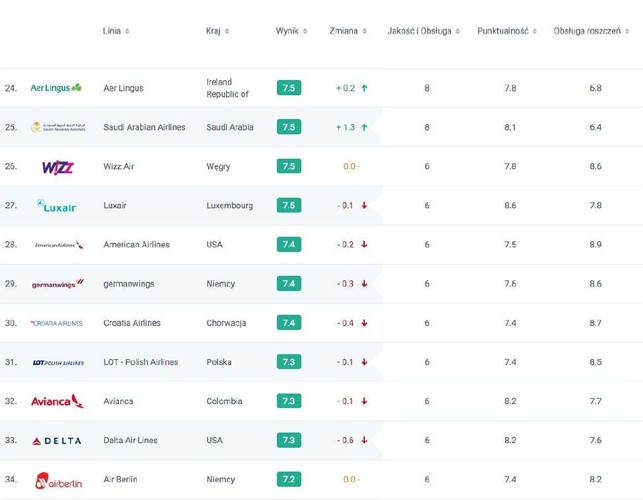Click the Aer Lingus logo
Screen dimensions: 643x500
tap(56, 88)
